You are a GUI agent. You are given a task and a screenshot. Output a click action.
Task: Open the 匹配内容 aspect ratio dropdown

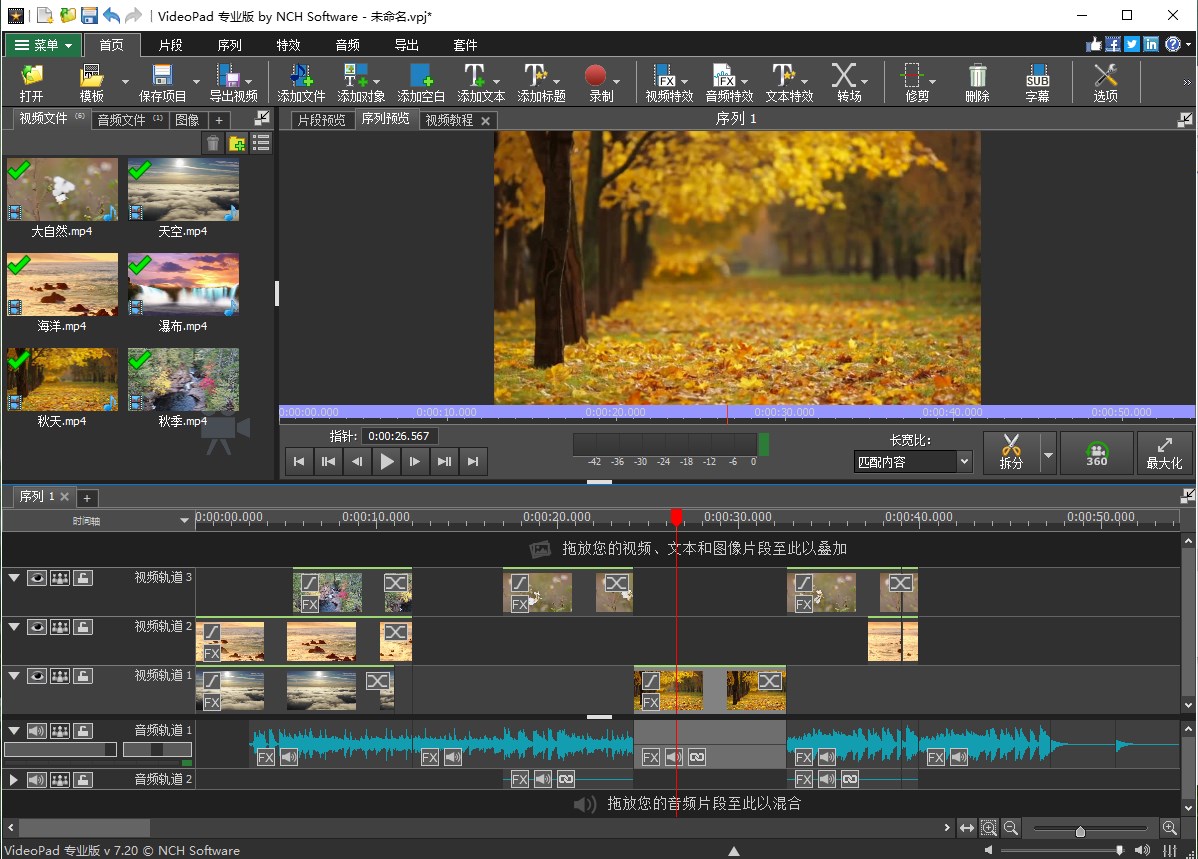[913, 462]
